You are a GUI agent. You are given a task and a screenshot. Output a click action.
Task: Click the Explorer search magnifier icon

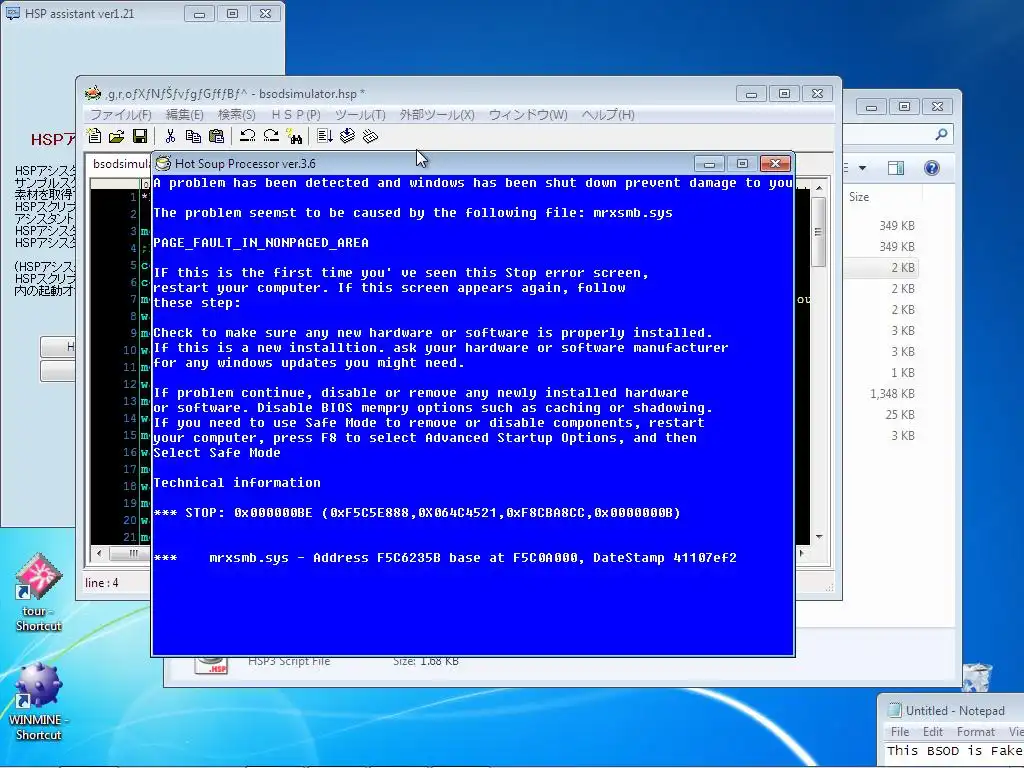point(941,135)
